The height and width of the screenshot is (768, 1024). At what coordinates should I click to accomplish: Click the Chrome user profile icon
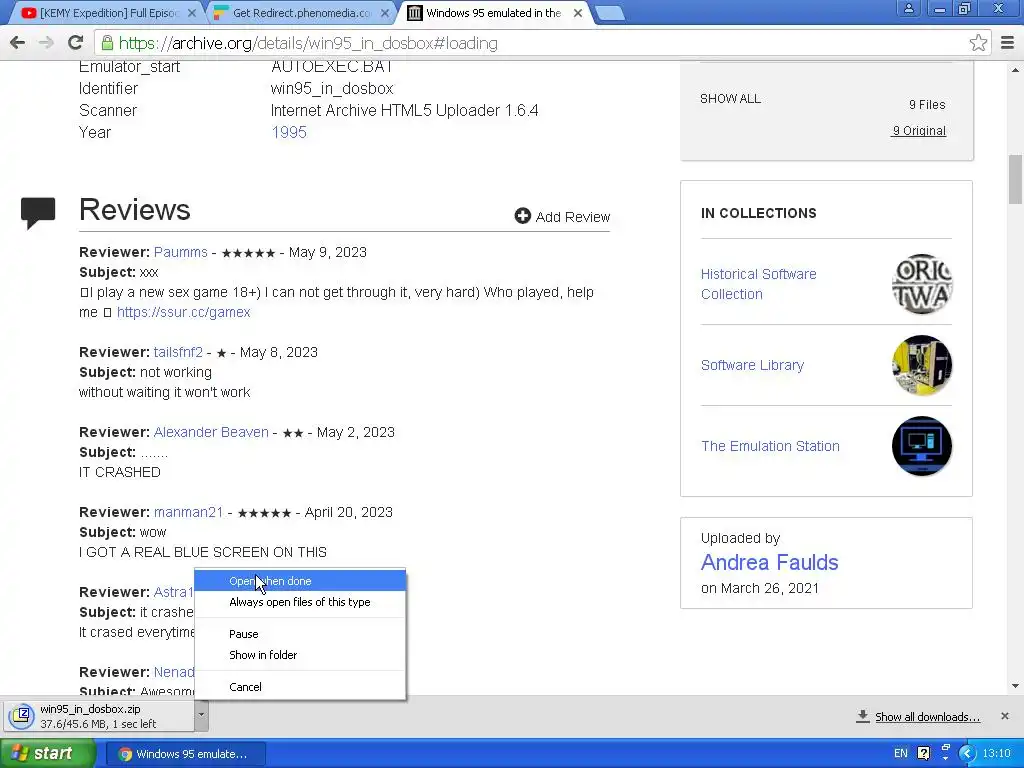click(908, 8)
